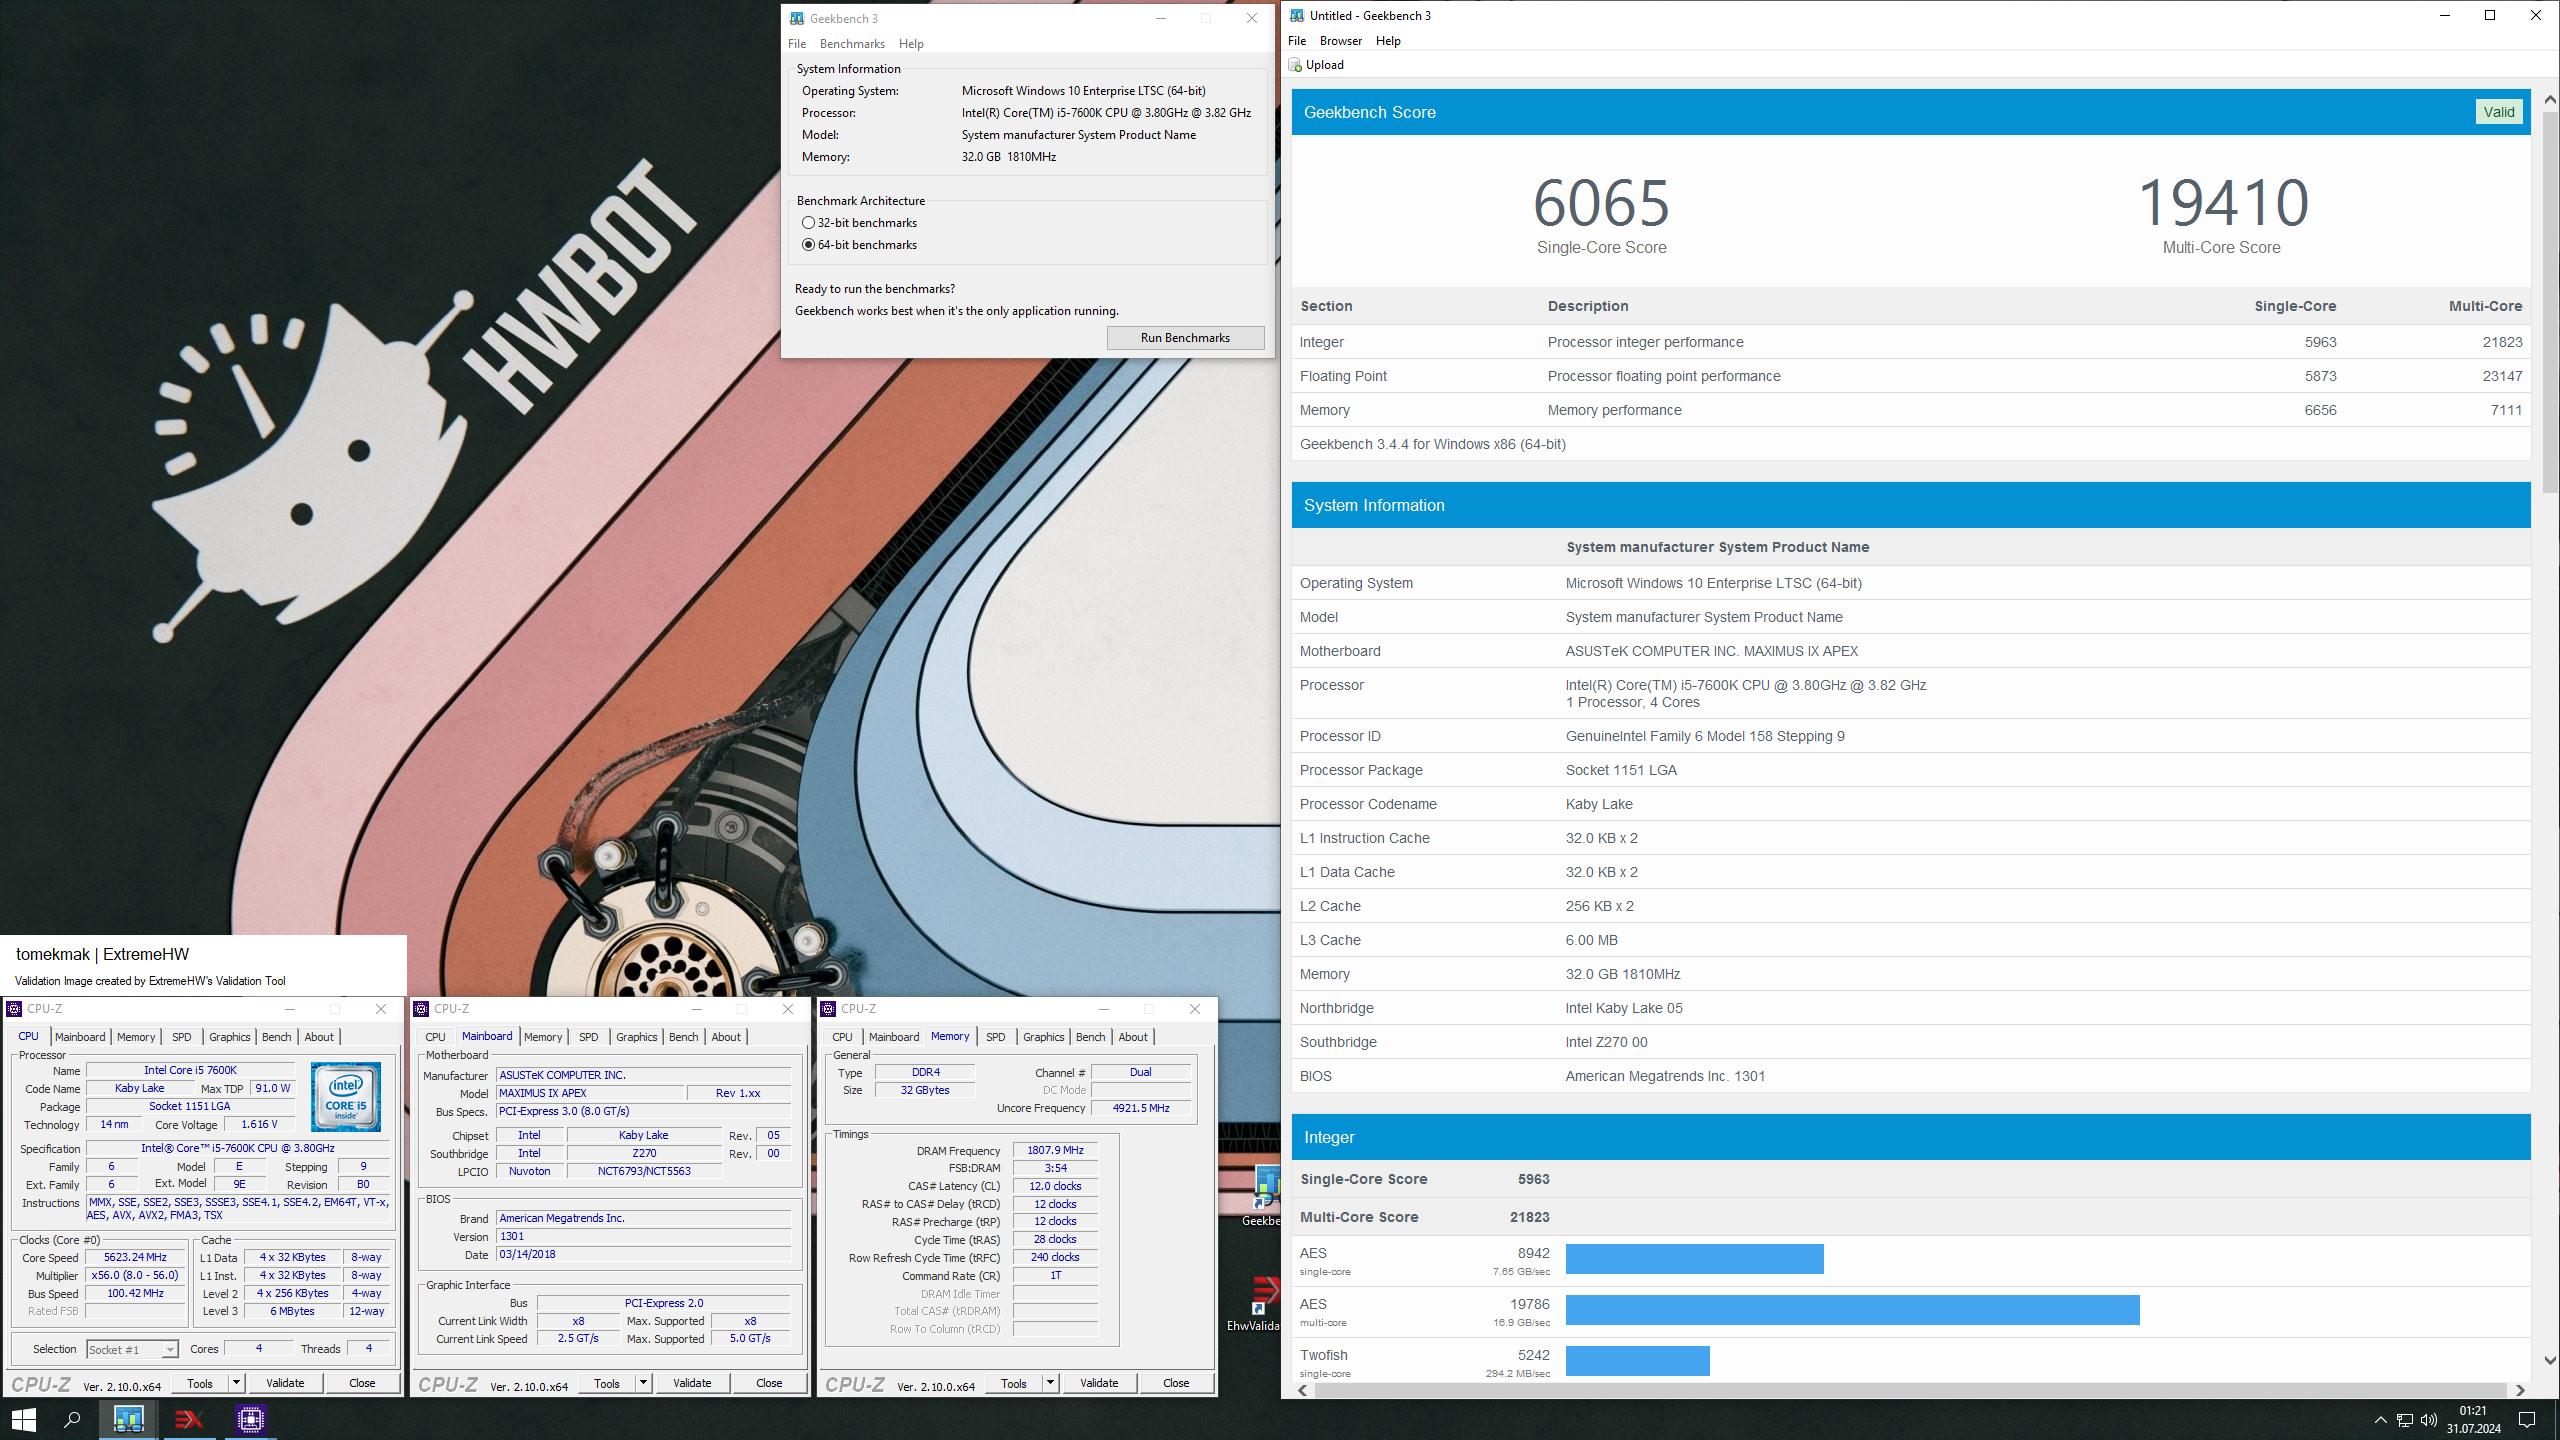Open File menu in Geekbench 3 small window
This screenshot has height=1440, width=2560.
click(x=797, y=44)
